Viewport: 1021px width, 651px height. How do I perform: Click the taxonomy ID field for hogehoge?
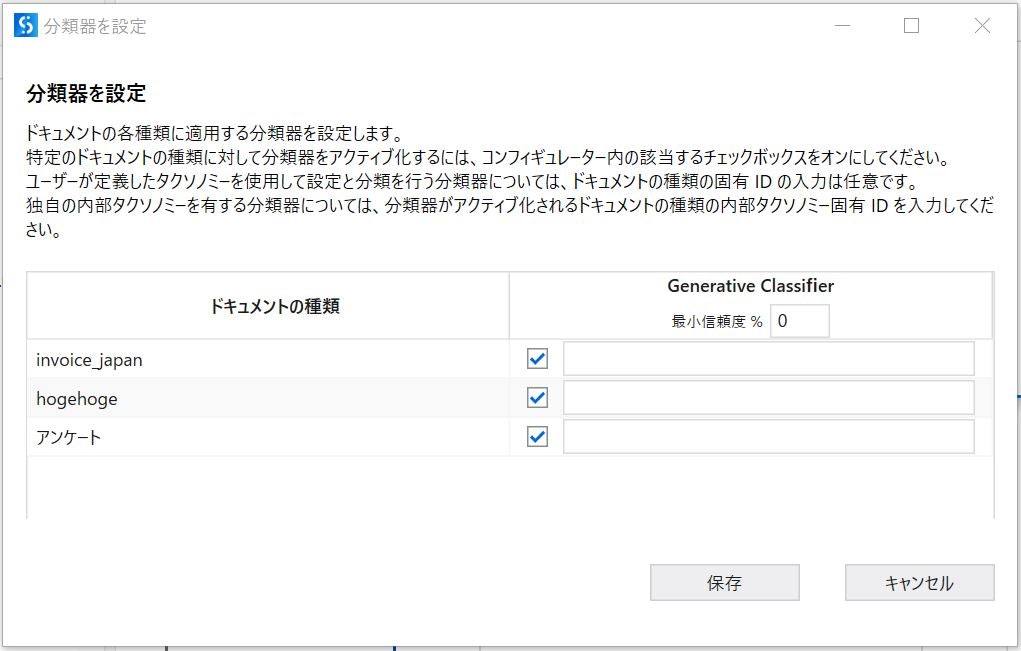click(769, 397)
